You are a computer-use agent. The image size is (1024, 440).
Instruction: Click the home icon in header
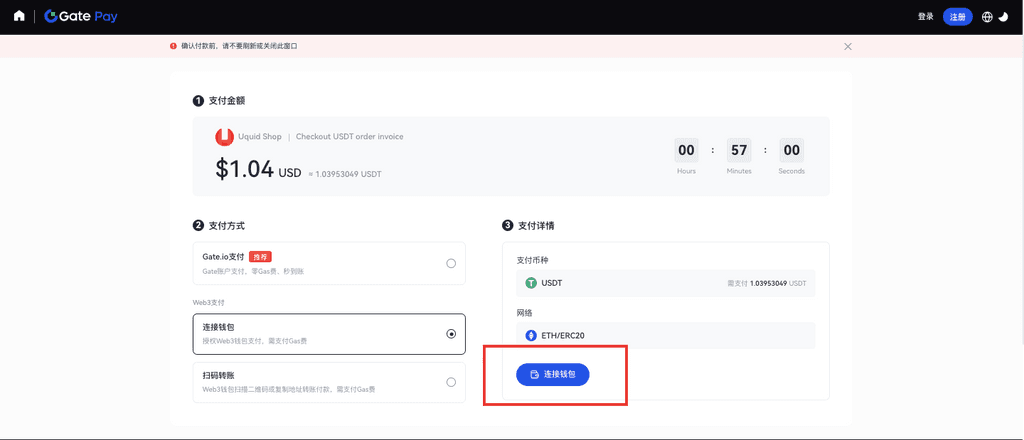(19, 16)
